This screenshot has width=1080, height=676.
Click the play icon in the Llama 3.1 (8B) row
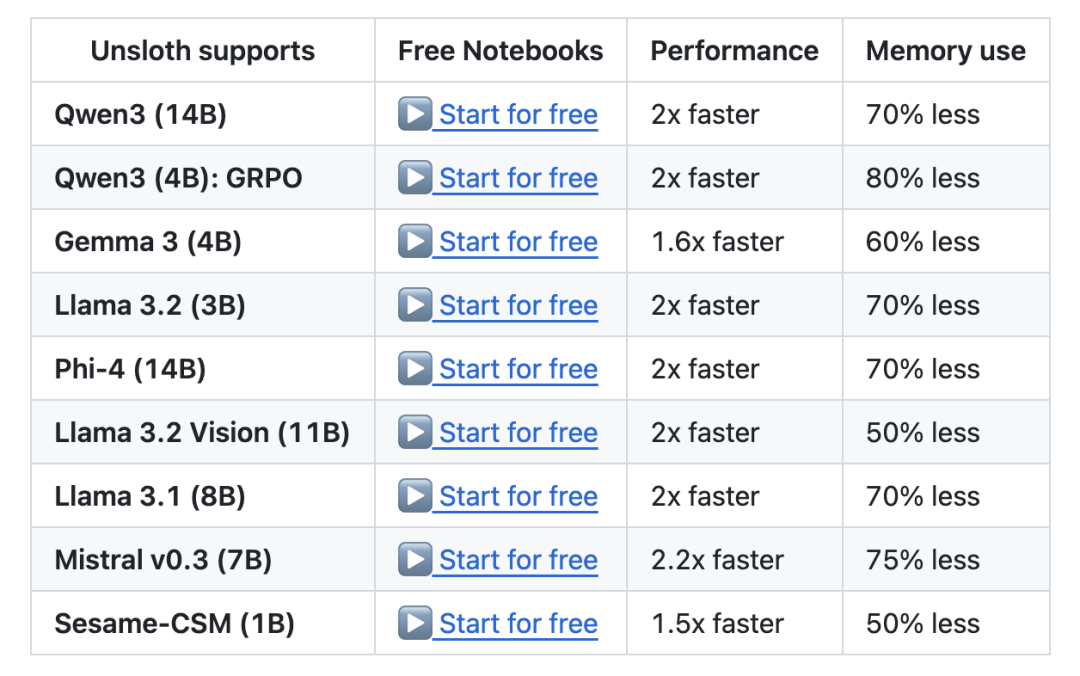415,496
